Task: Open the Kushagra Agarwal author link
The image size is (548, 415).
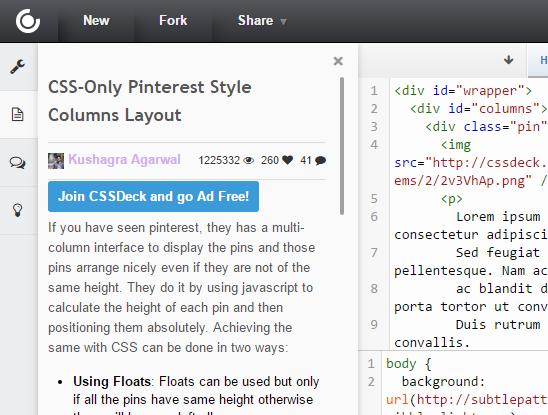Action: [x=124, y=159]
